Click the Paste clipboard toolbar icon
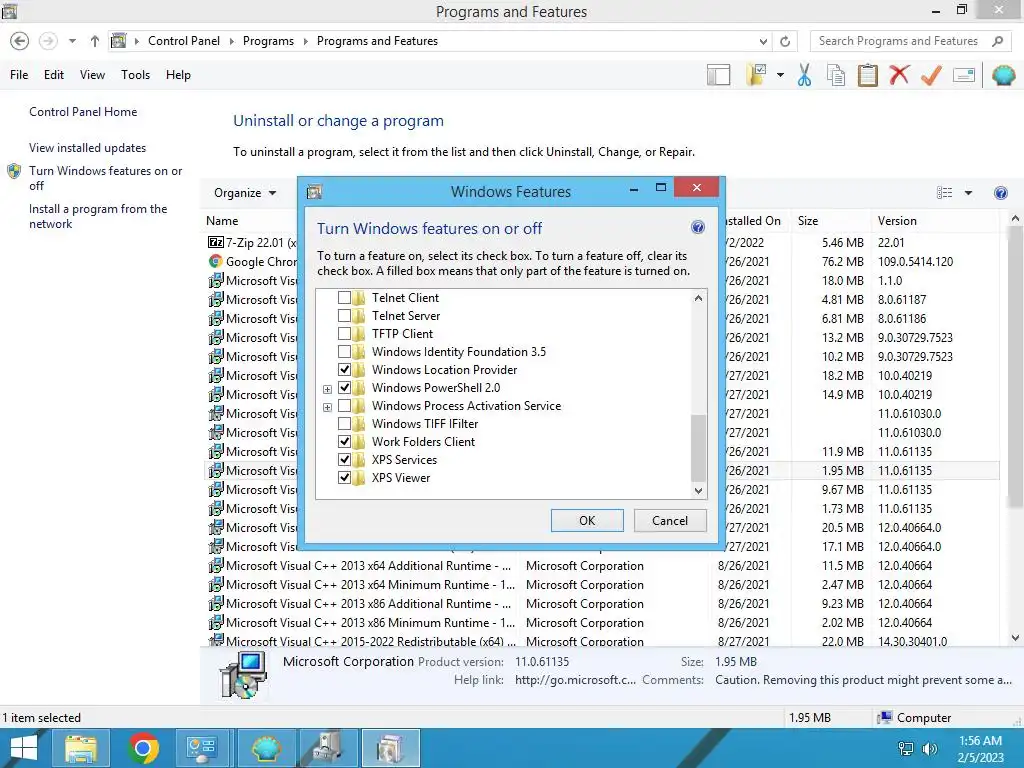The image size is (1024, 768). coord(867,75)
